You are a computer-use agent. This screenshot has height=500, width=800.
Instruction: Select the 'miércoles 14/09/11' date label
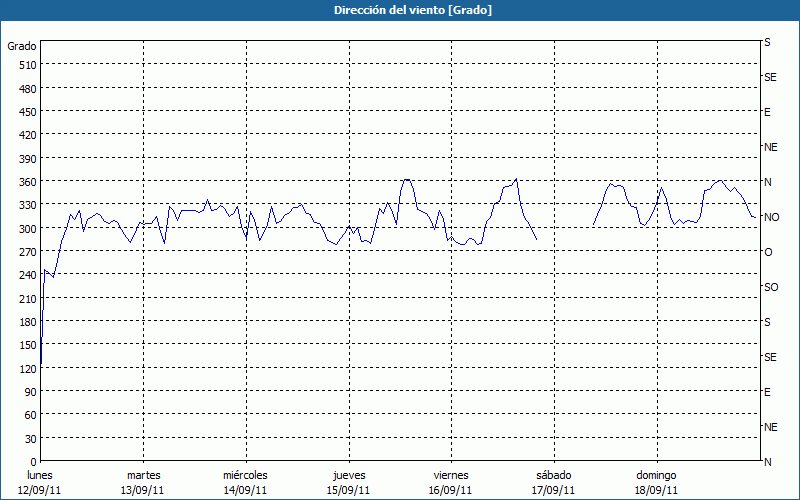[x=245, y=482]
